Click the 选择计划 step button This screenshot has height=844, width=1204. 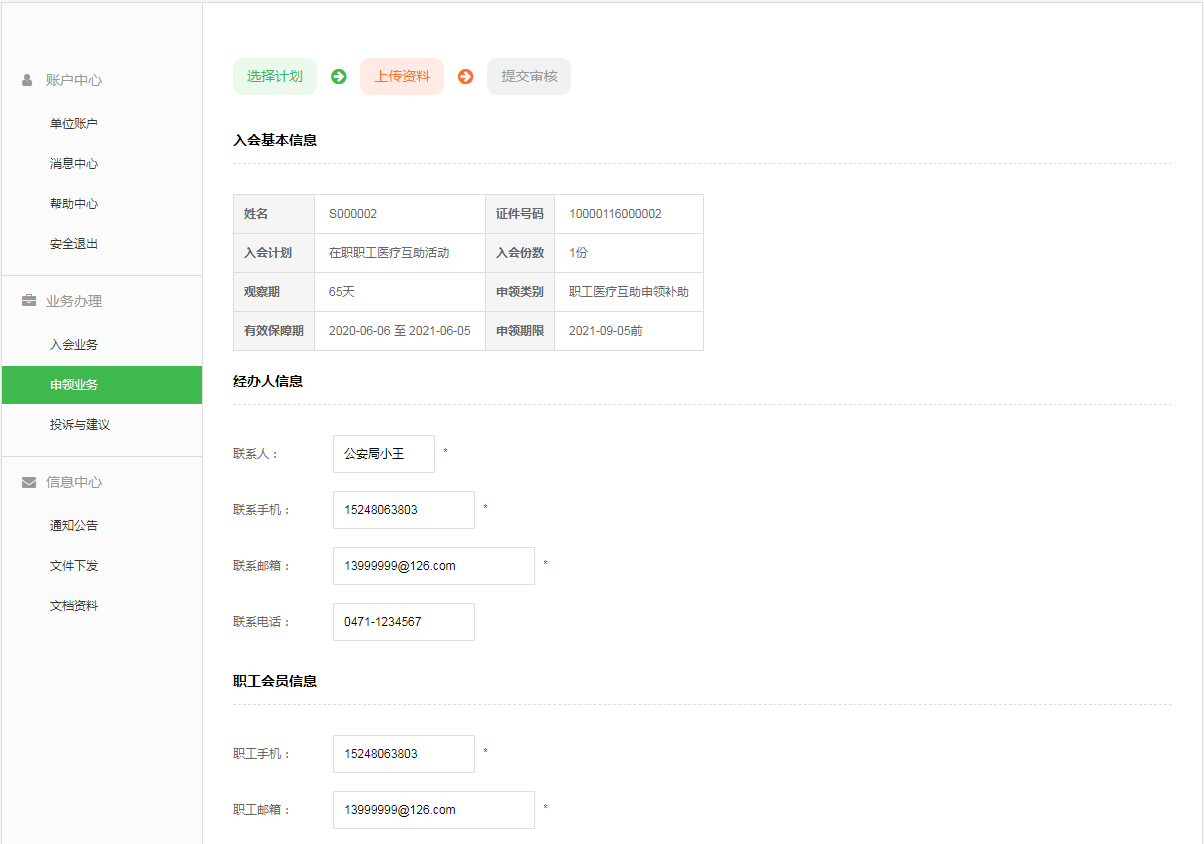[x=275, y=77]
